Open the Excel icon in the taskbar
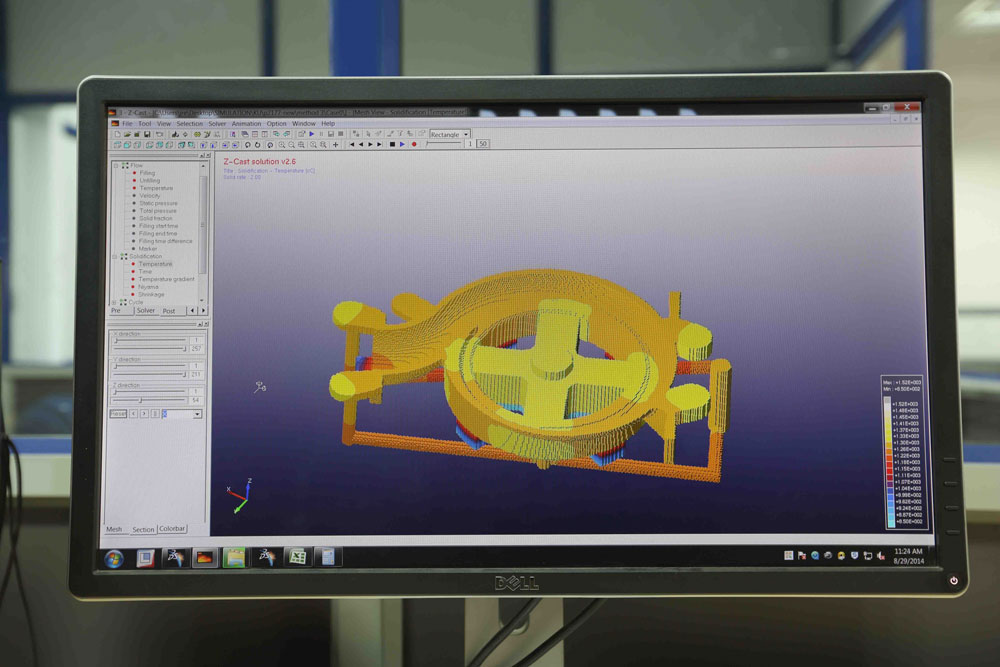The image size is (1000, 667). click(297, 557)
